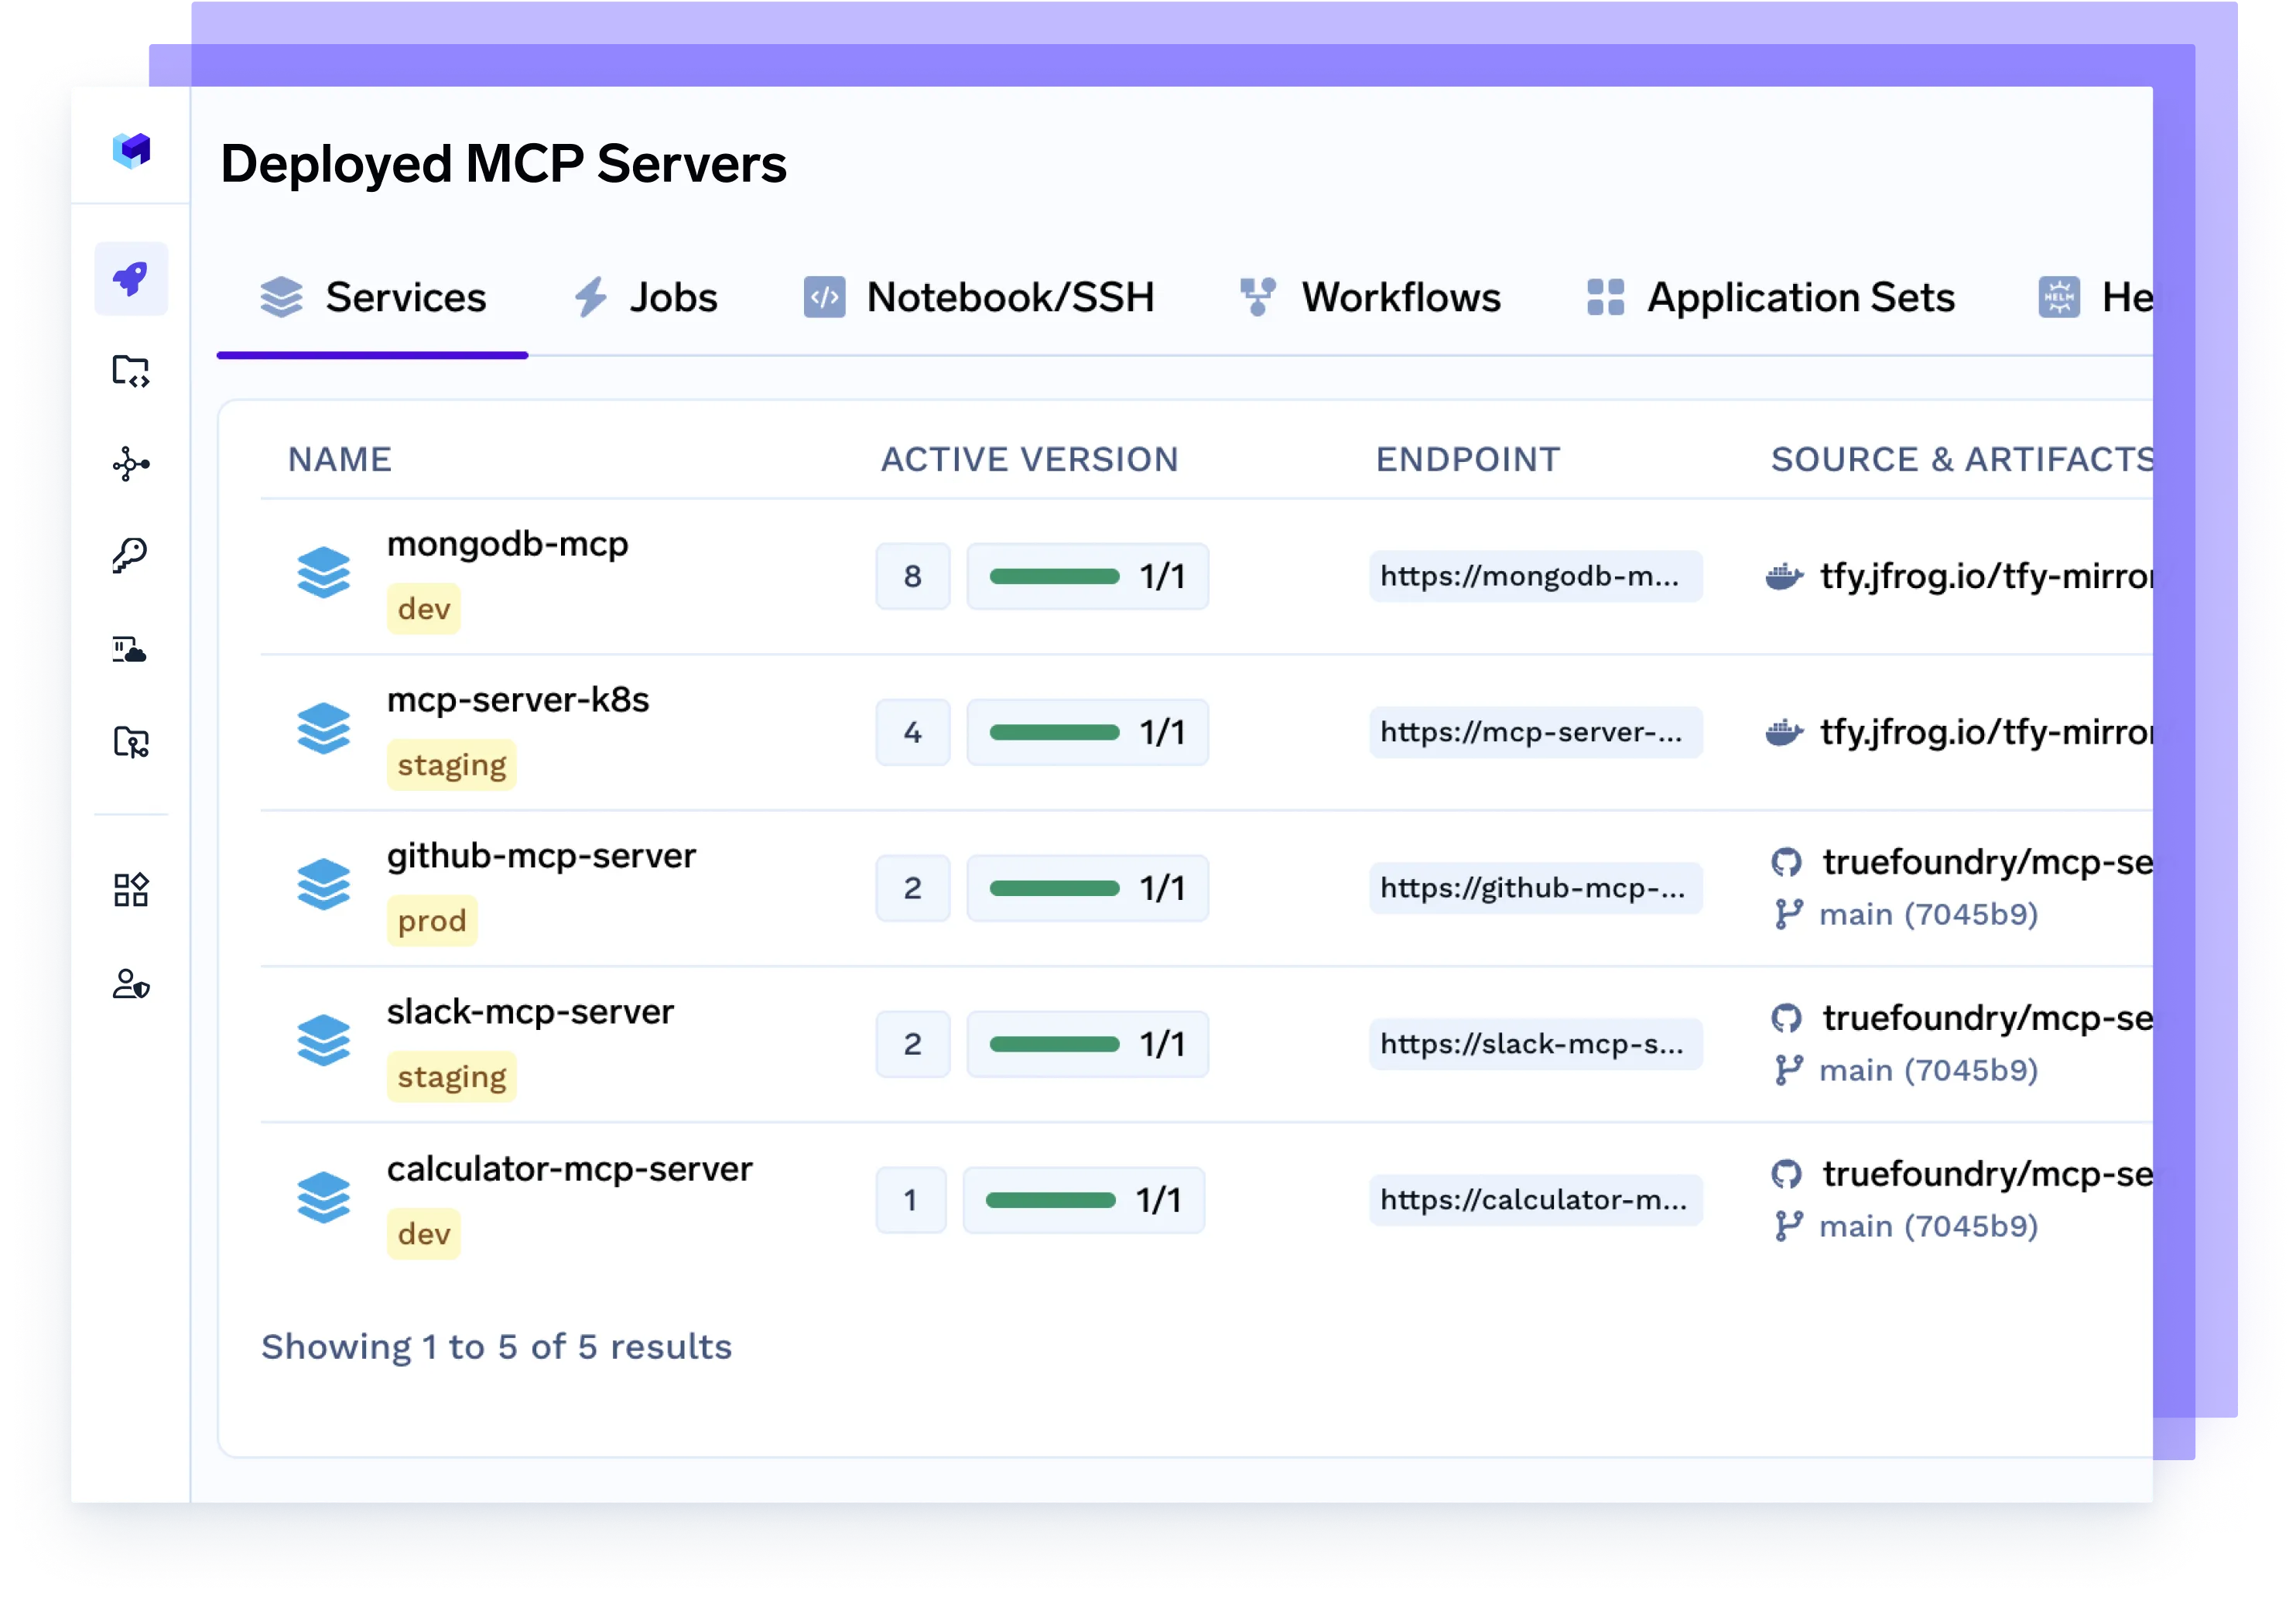Click the slack-mcp-server endpoint URL
This screenshot has width=2296, height=1601.
pyautogui.click(x=1534, y=1044)
